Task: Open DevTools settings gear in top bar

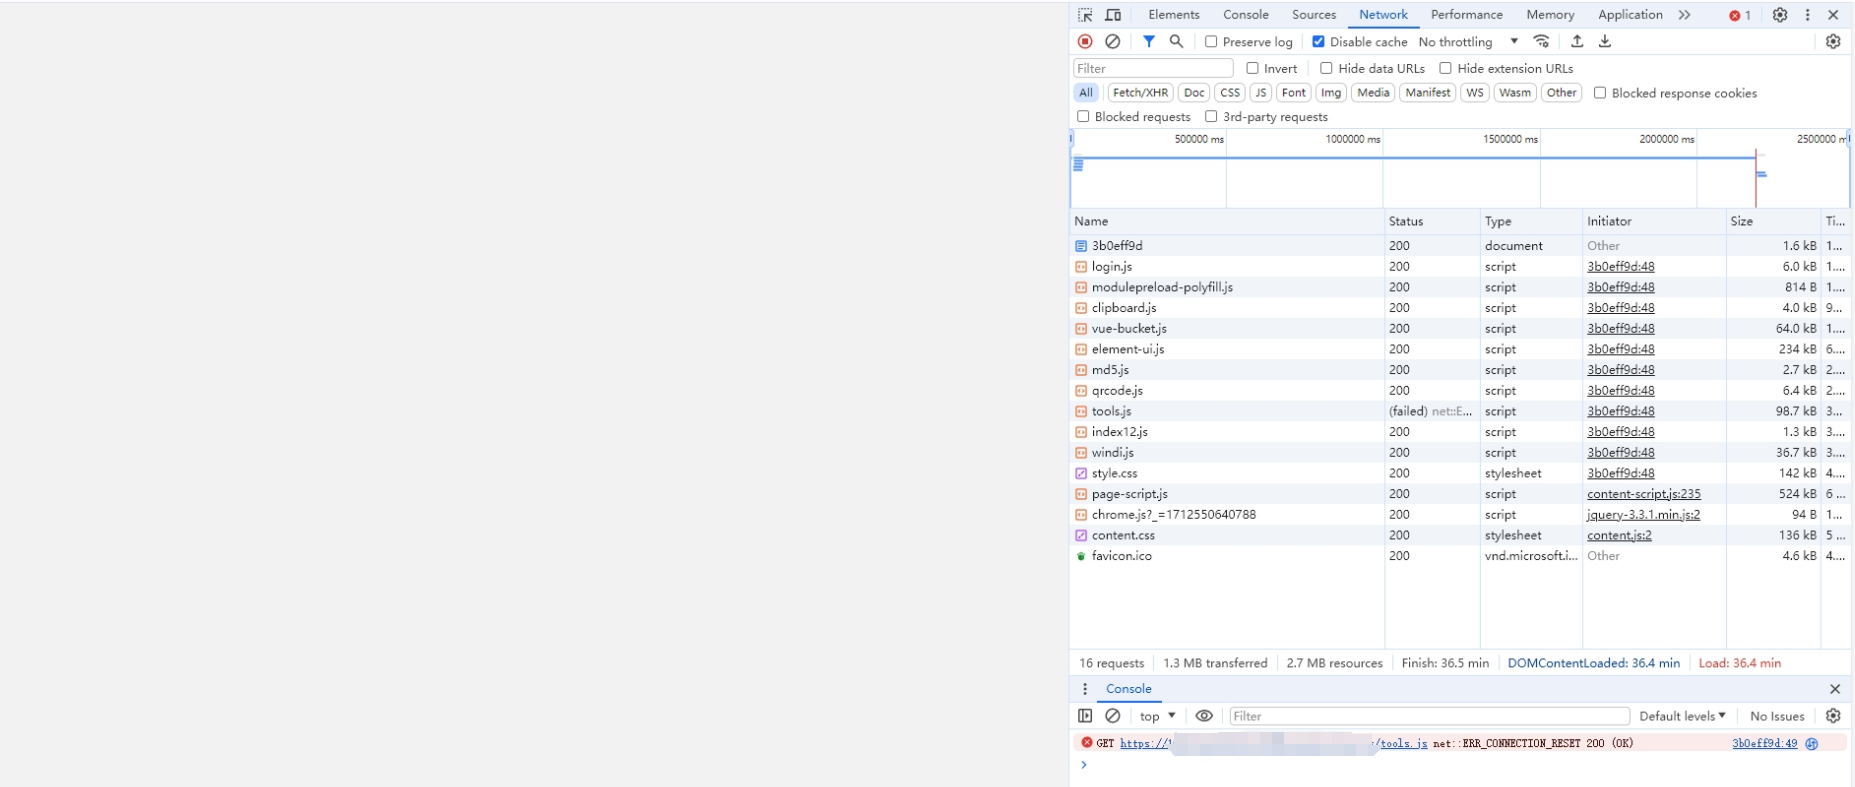Action: [x=1780, y=15]
